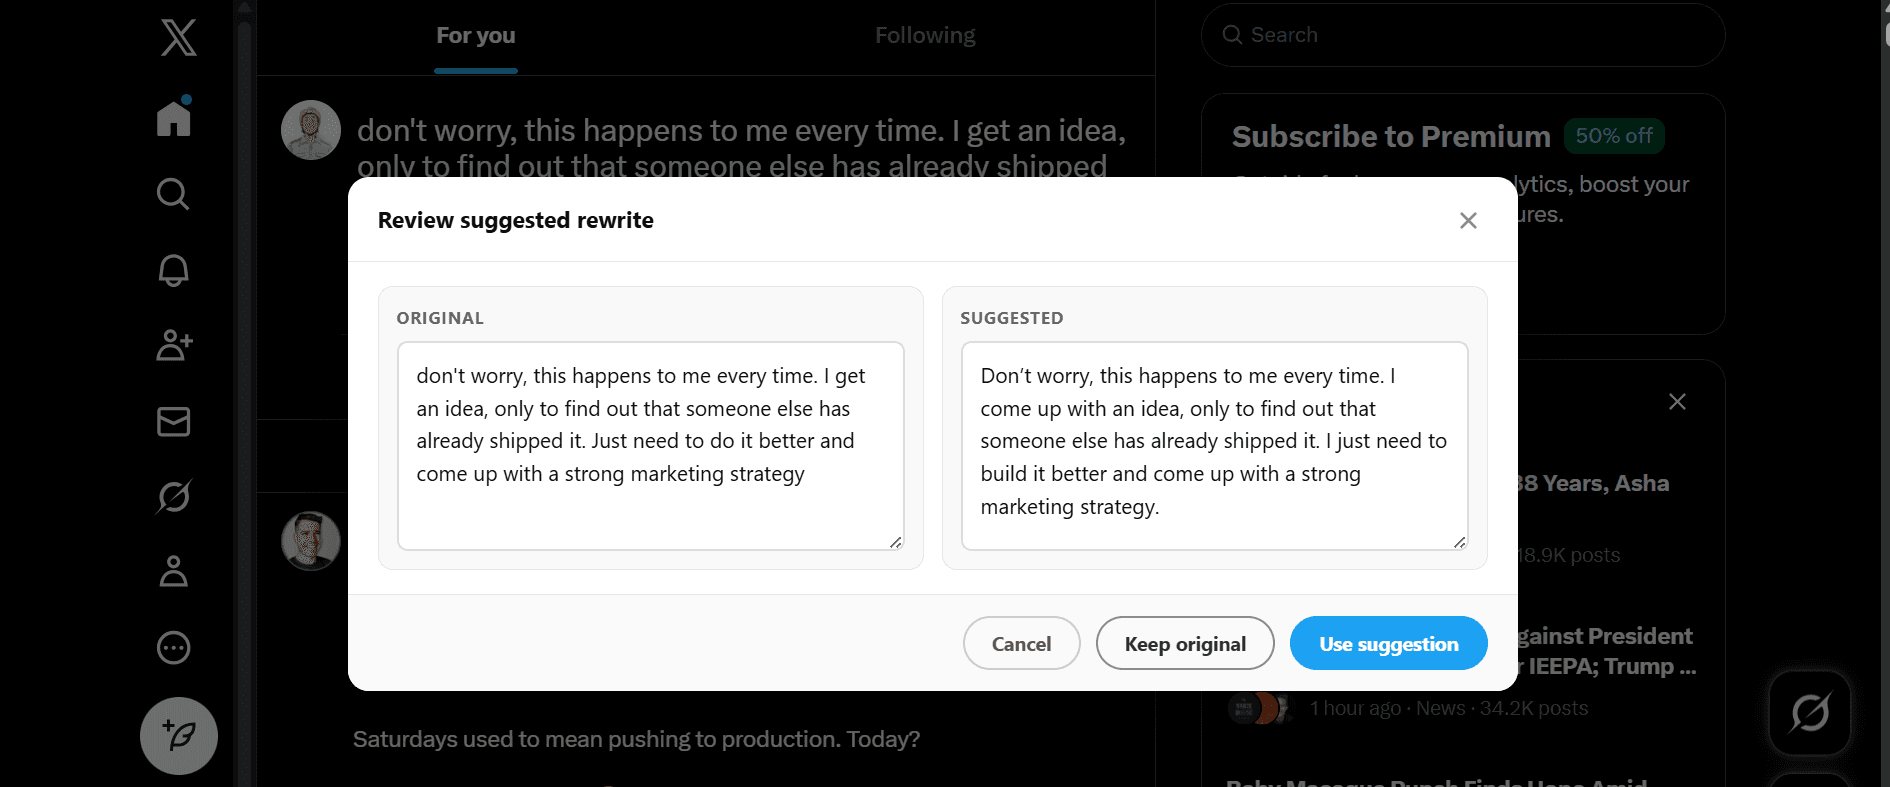The image size is (1890, 787).
Task: Open Grok icon in sidebar
Action: click(173, 496)
